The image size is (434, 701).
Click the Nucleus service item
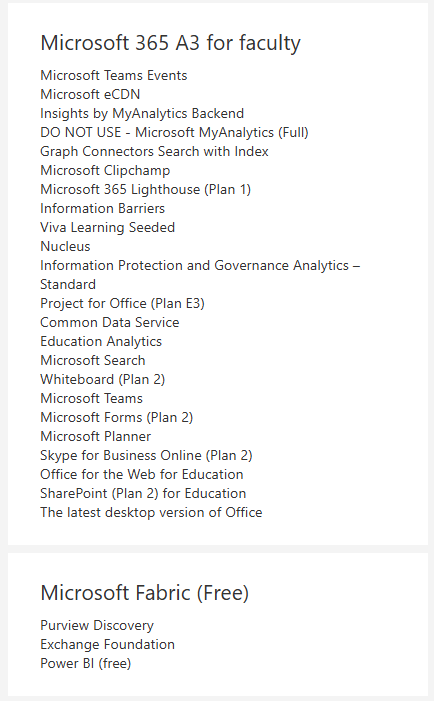65,246
